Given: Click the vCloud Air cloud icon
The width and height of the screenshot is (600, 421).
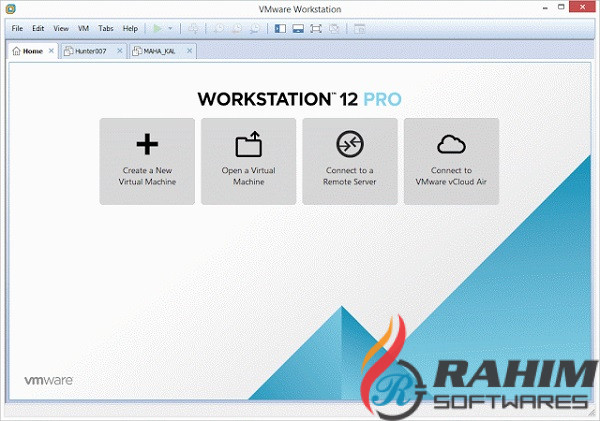Looking at the screenshot, I should click(x=452, y=144).
